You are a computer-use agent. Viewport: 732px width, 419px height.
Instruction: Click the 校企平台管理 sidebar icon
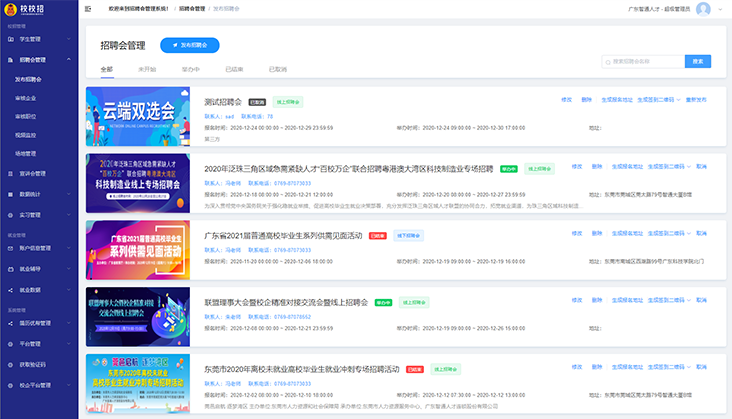[10, 385]
